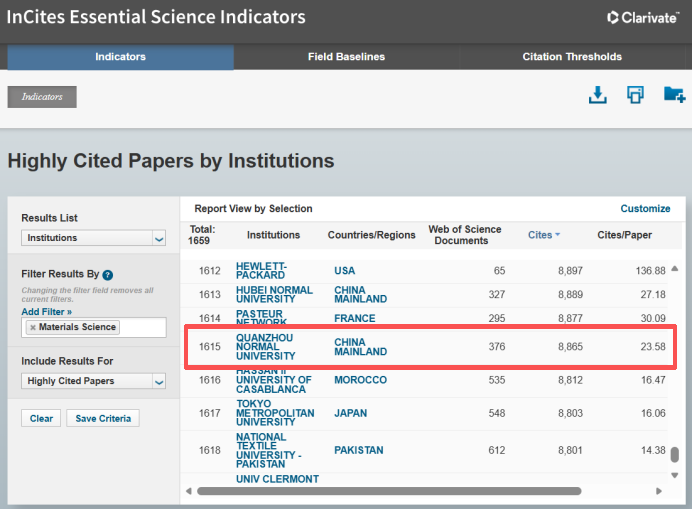The image size is (693, 510).
Task: Switch to the Citation Thresholds tab
Action: point(572,57)
